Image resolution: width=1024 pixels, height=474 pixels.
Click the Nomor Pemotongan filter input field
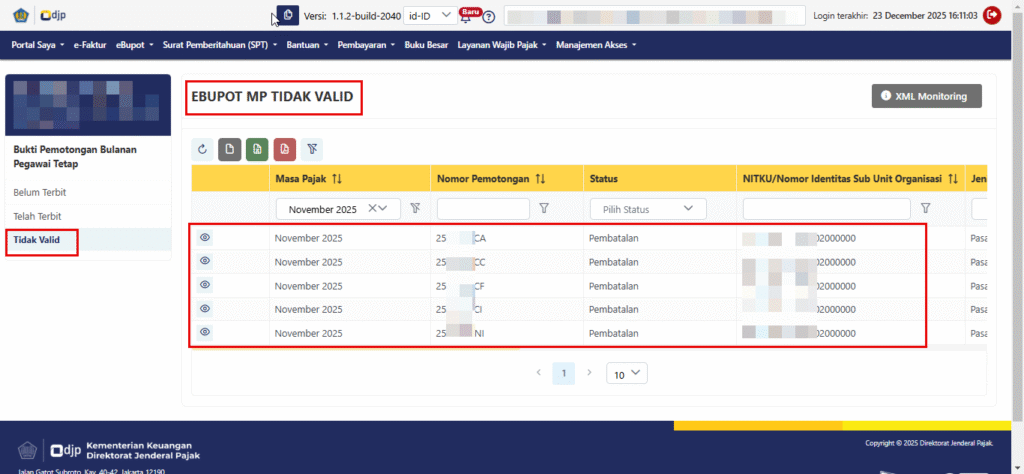coord(483,208)
